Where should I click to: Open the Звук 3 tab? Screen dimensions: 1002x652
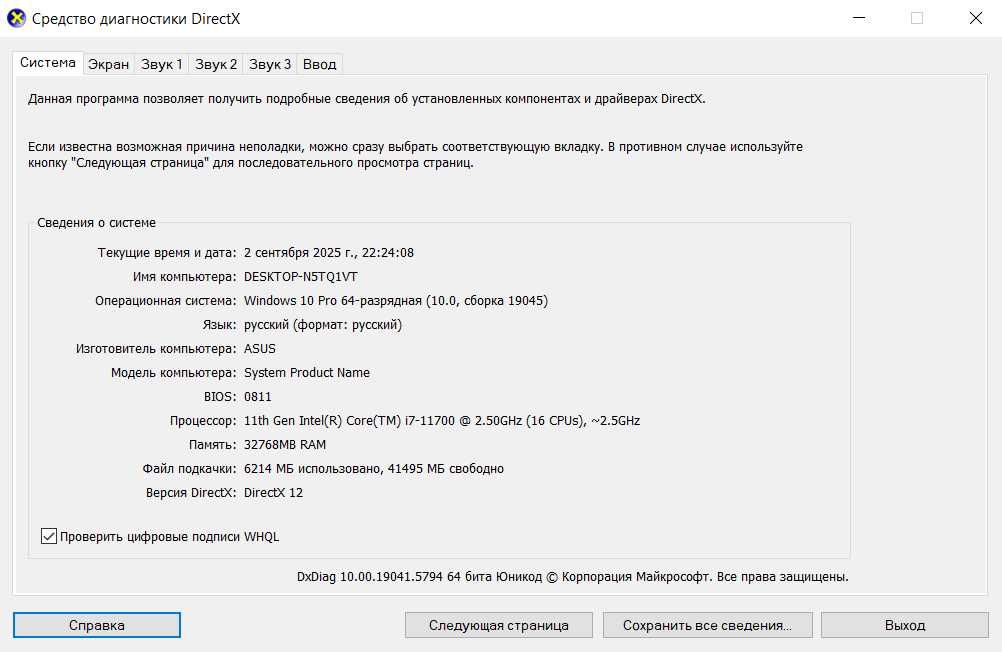click(270, 64)
